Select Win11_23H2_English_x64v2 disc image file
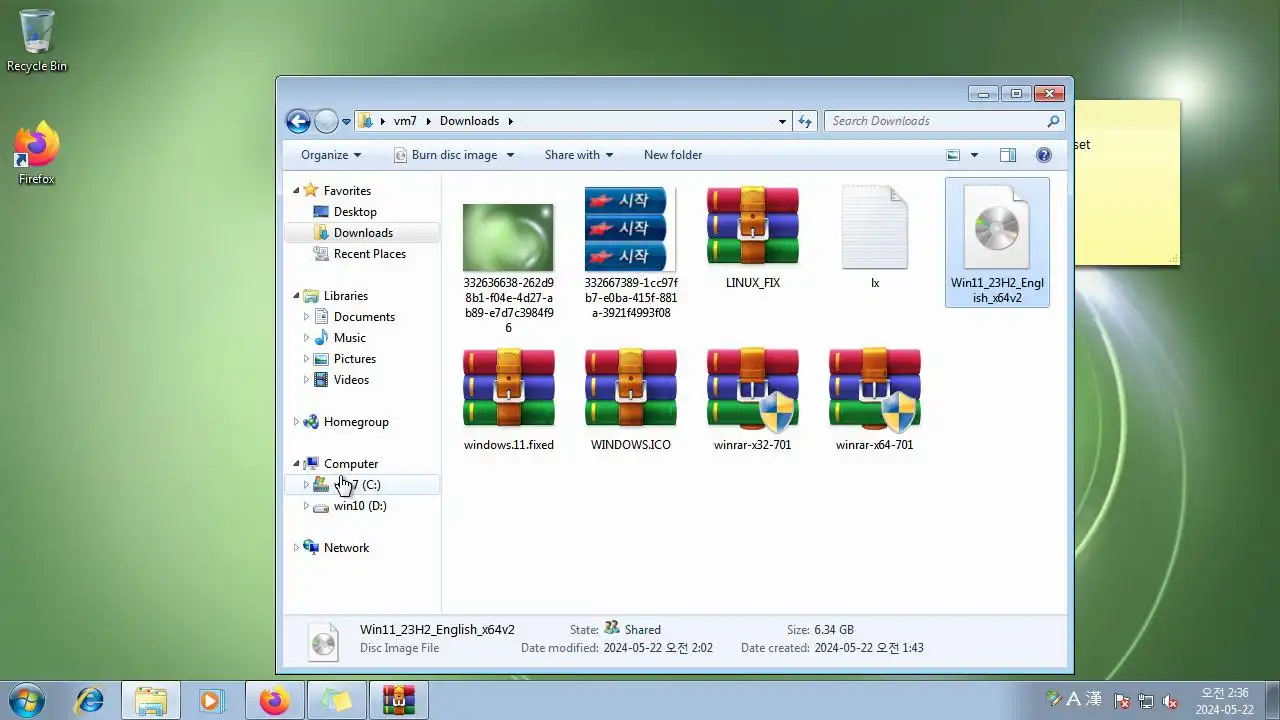Screen dimensions: 1280x720 coord(997,243)
